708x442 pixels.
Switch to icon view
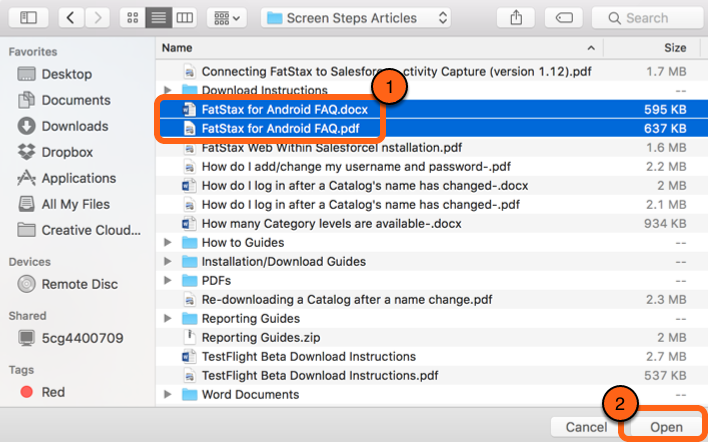click(132, 18)
